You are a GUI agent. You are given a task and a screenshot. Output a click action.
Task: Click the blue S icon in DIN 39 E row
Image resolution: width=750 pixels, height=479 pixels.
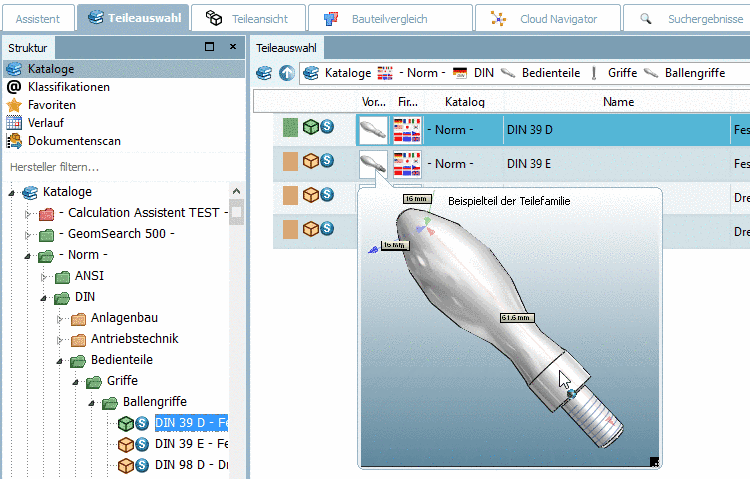[327, 160]
